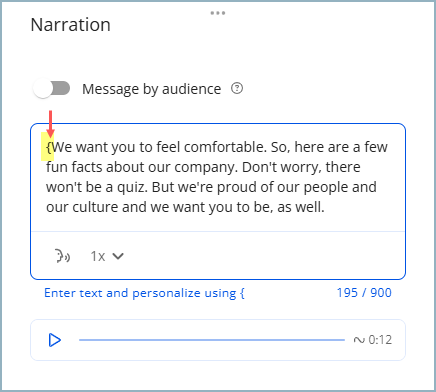Click the red arrow annotation
436x392 pixels.
pyautogui.click(x=50, y=124)
